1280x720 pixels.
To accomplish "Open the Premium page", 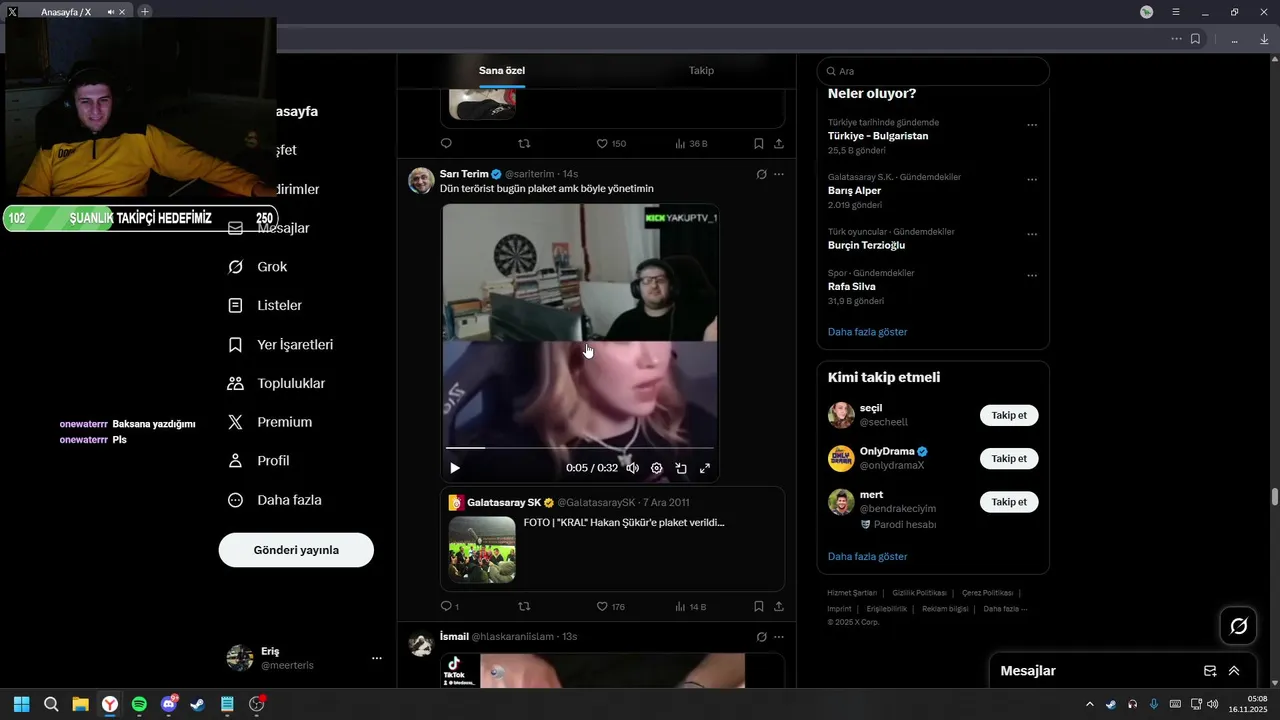I will pos(270,423).
